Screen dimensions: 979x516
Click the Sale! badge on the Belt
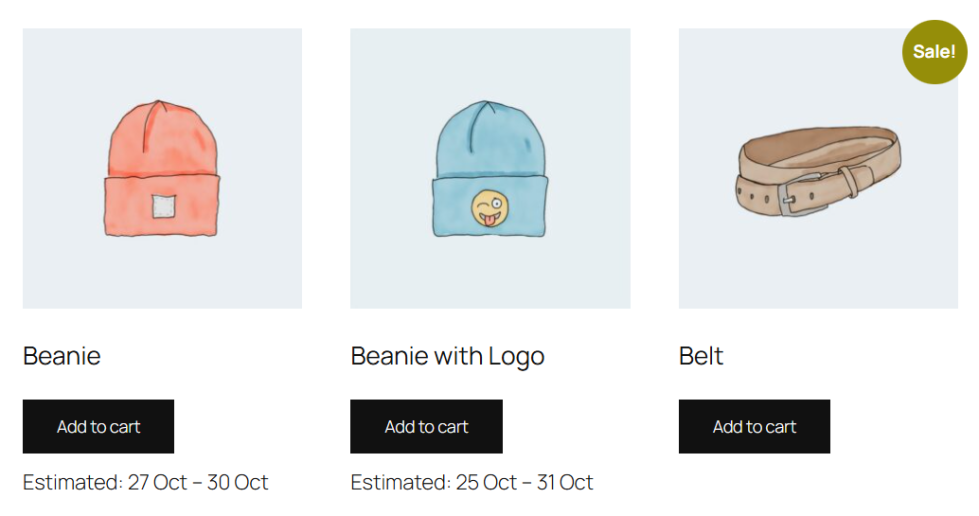[x=934, y=52]
